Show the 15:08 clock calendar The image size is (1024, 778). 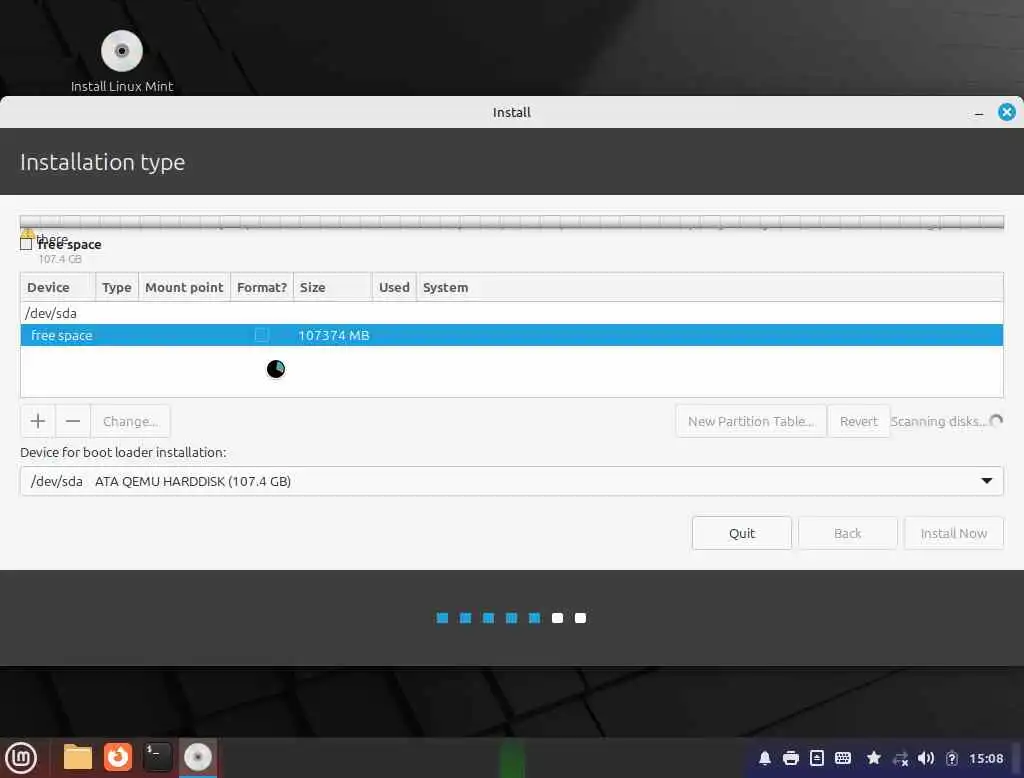pos(986,758)
